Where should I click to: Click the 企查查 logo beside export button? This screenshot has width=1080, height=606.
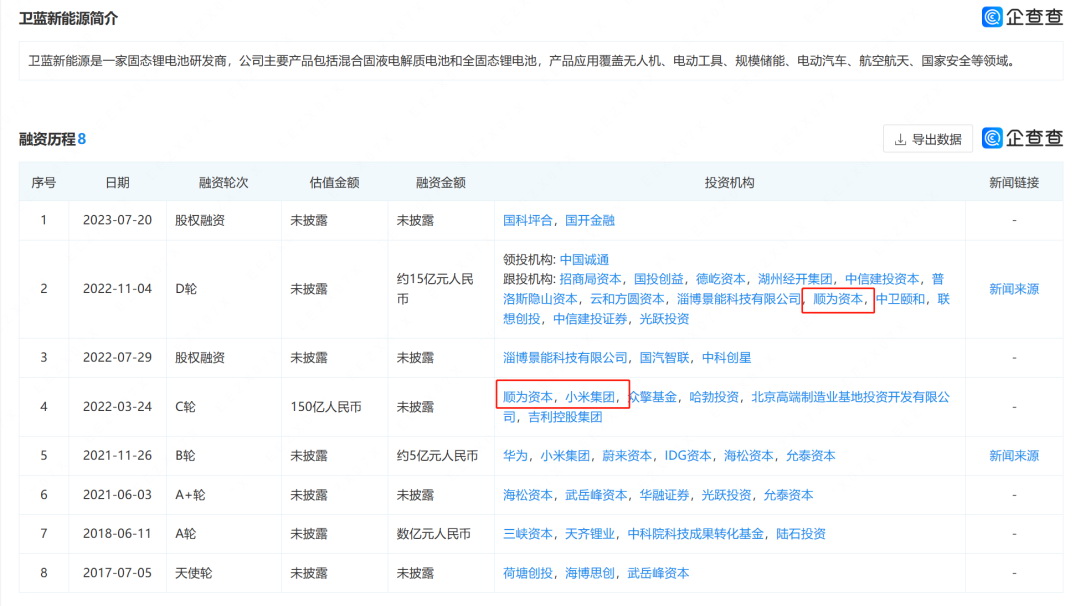(x=1022, y=139)
